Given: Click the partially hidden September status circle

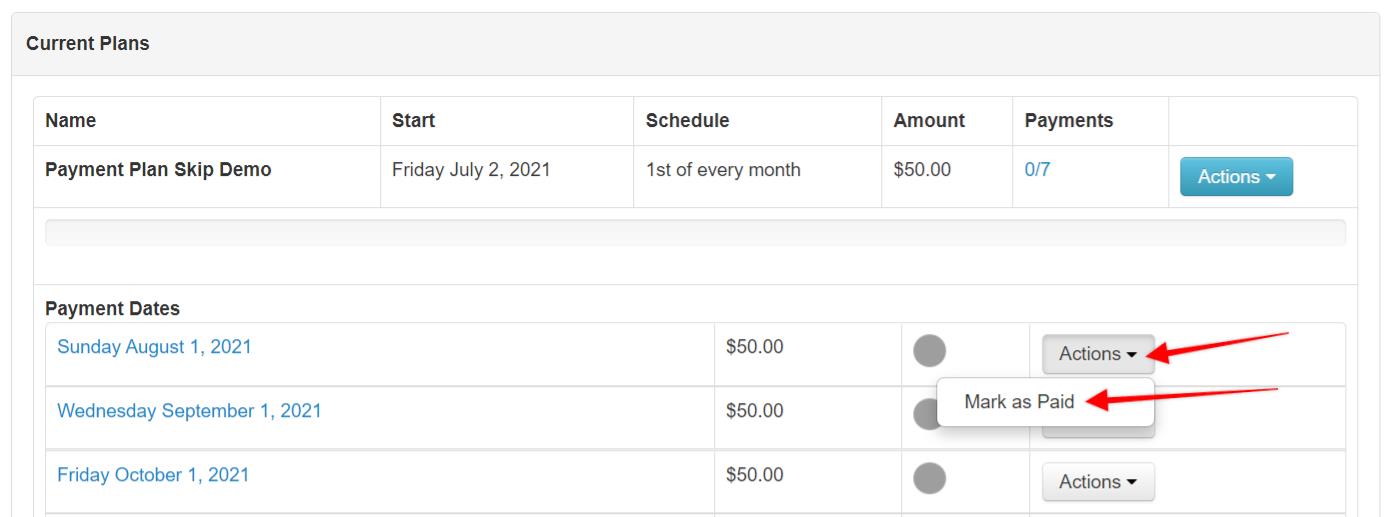Looking at the screenshot, I should coord(925,414).
